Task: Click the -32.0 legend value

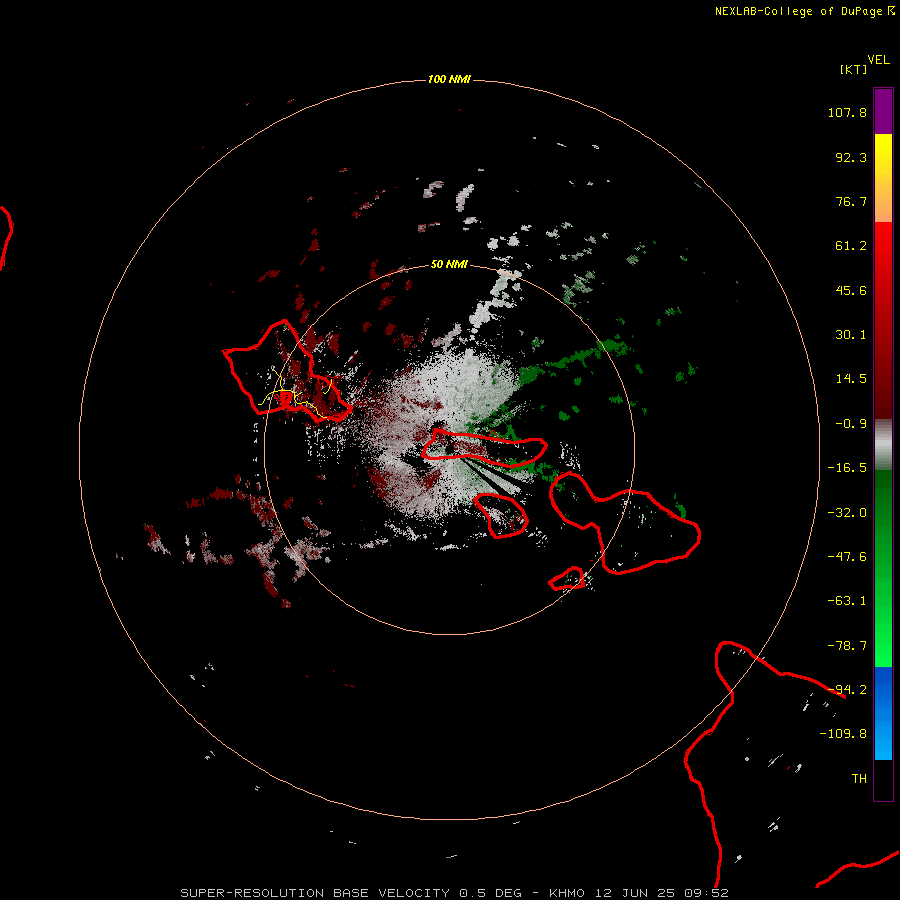Action: [x=847, y=513]
